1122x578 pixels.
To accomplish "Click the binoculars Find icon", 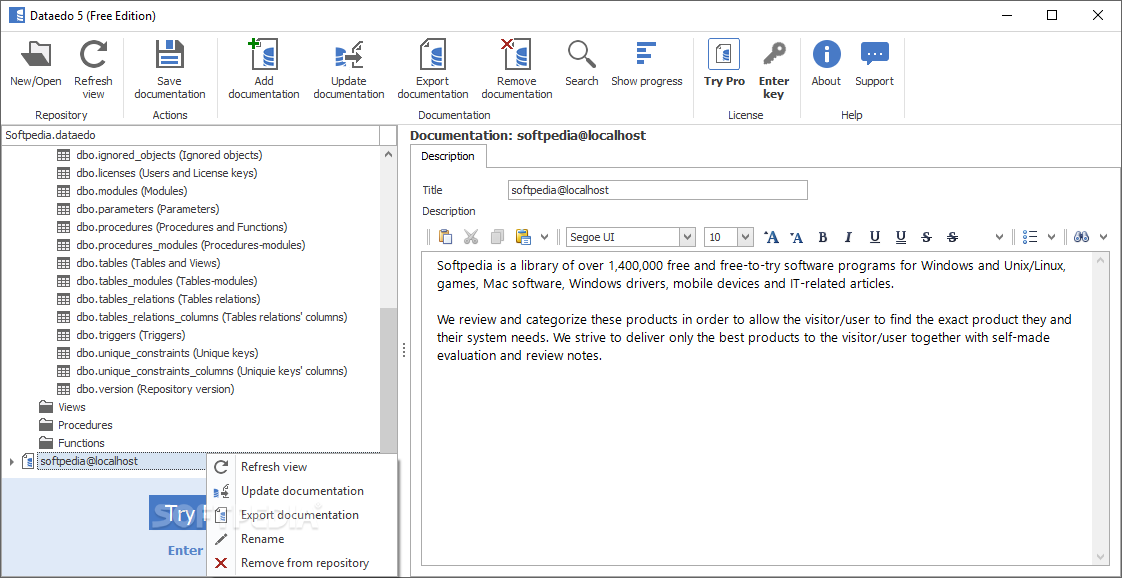I will [1081, 237].
